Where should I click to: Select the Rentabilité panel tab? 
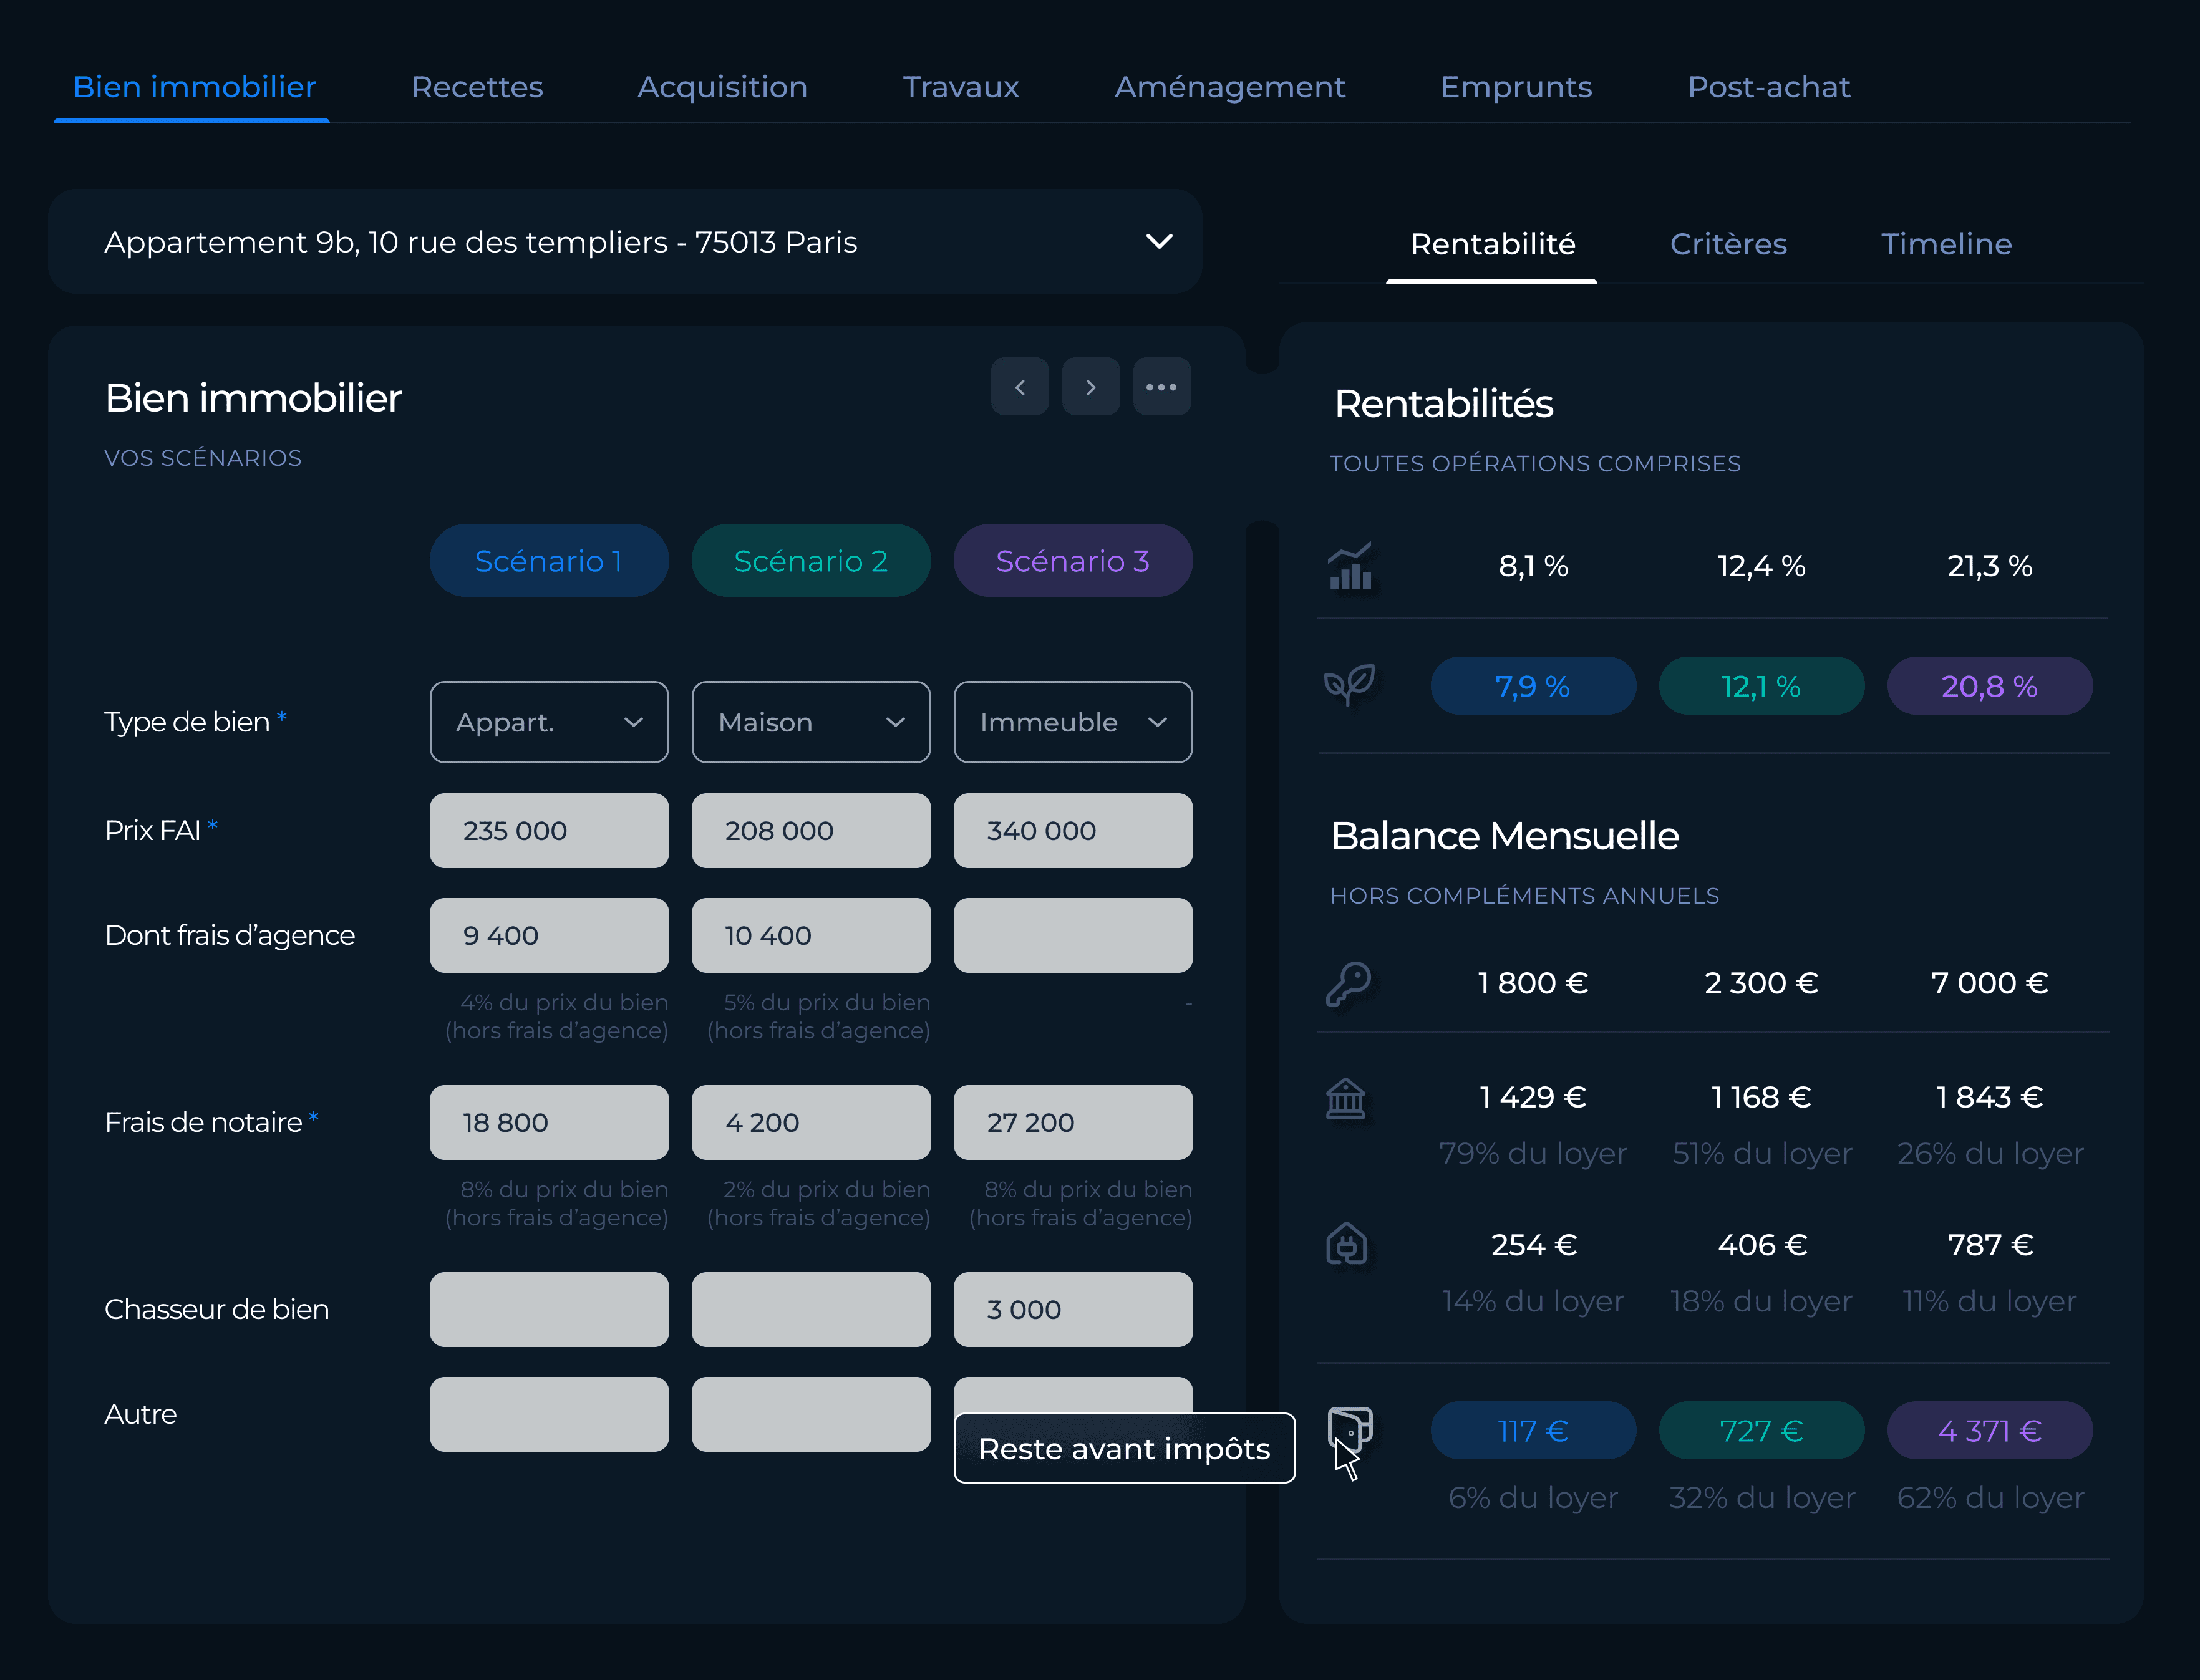pos(1492,244)
